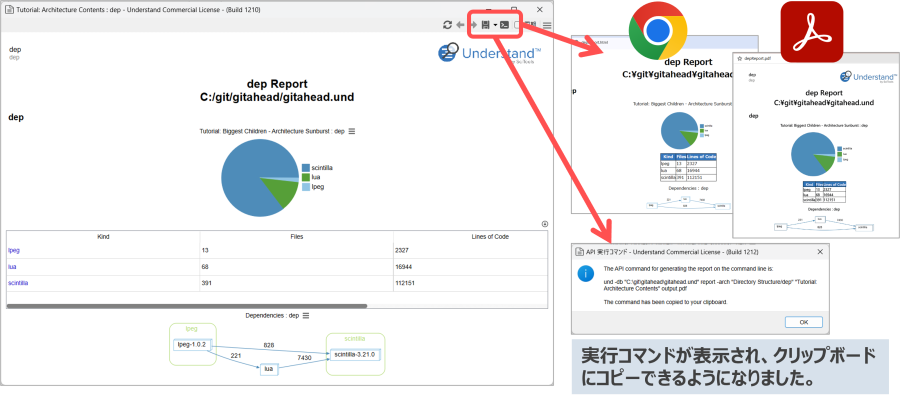Click the table's horizontal scrollbar
Image resolution: width=900 pixels, height=400 pixels.
coord(187,306)
